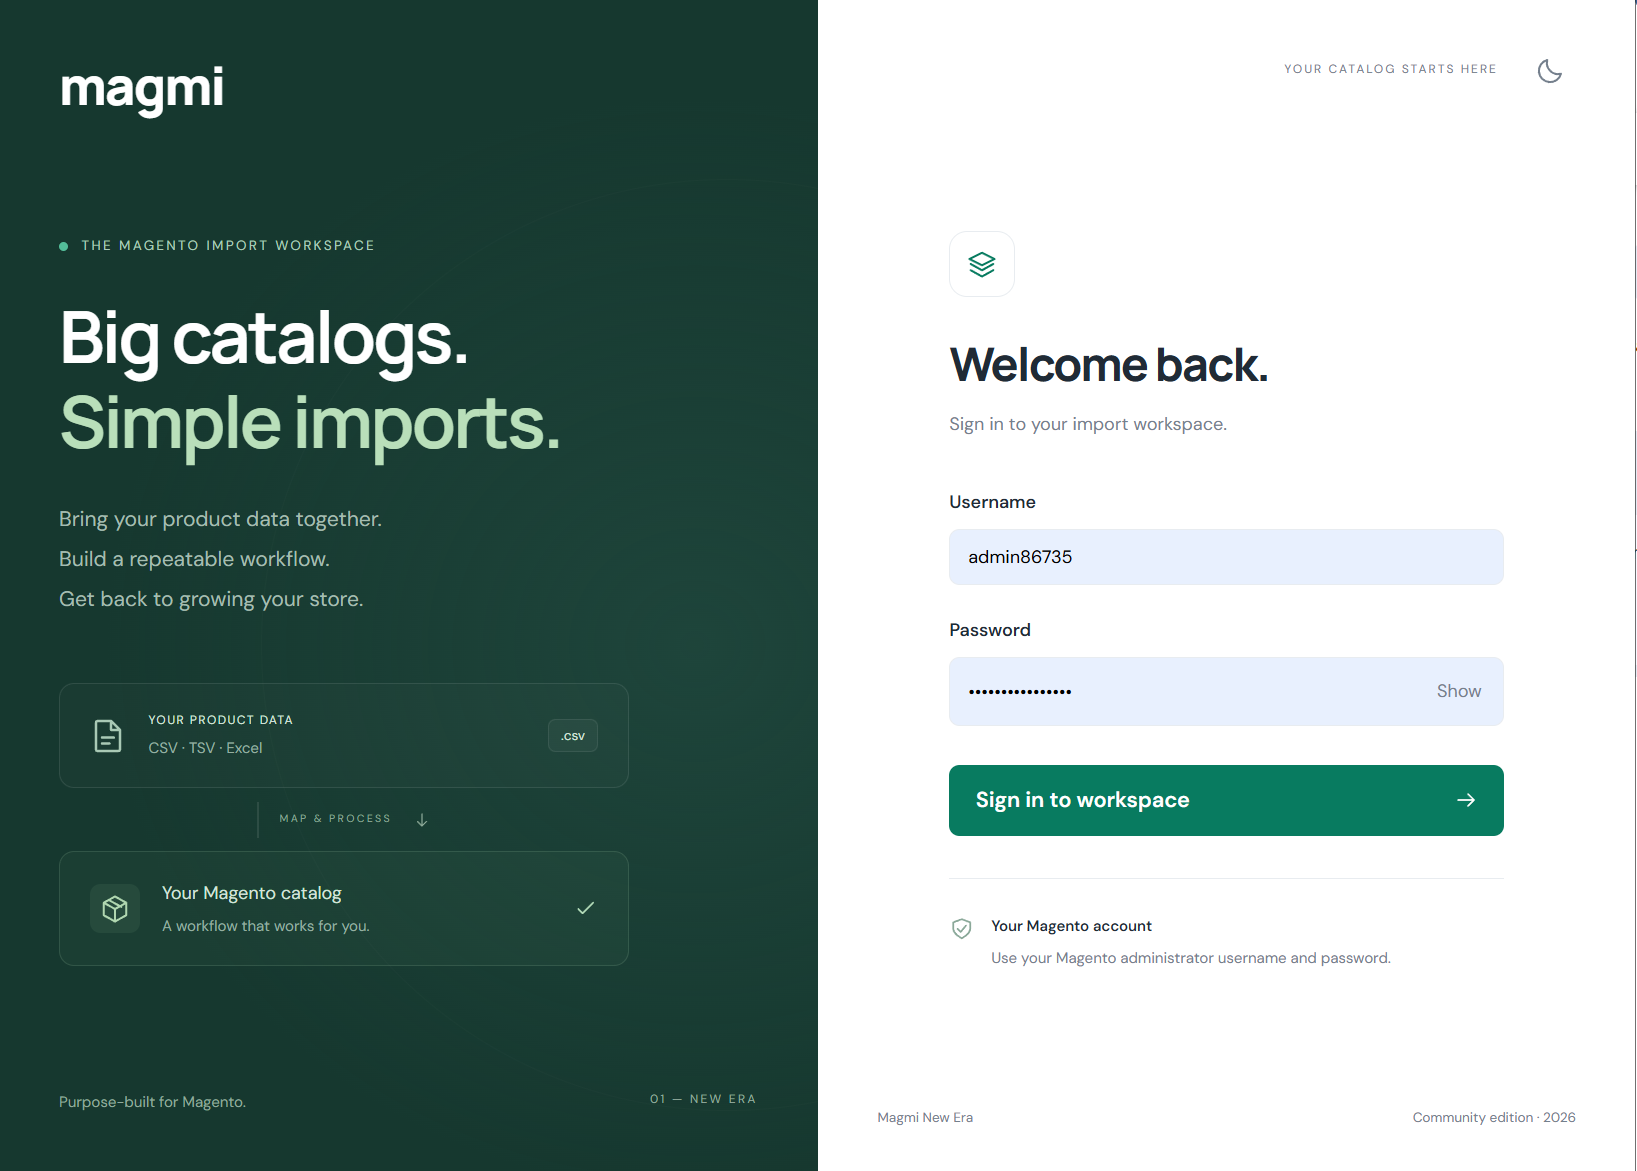Show the password characters
The width and height of the screenshot is (1637, 1171).
pyautogui.click(x=1459, y=691)
